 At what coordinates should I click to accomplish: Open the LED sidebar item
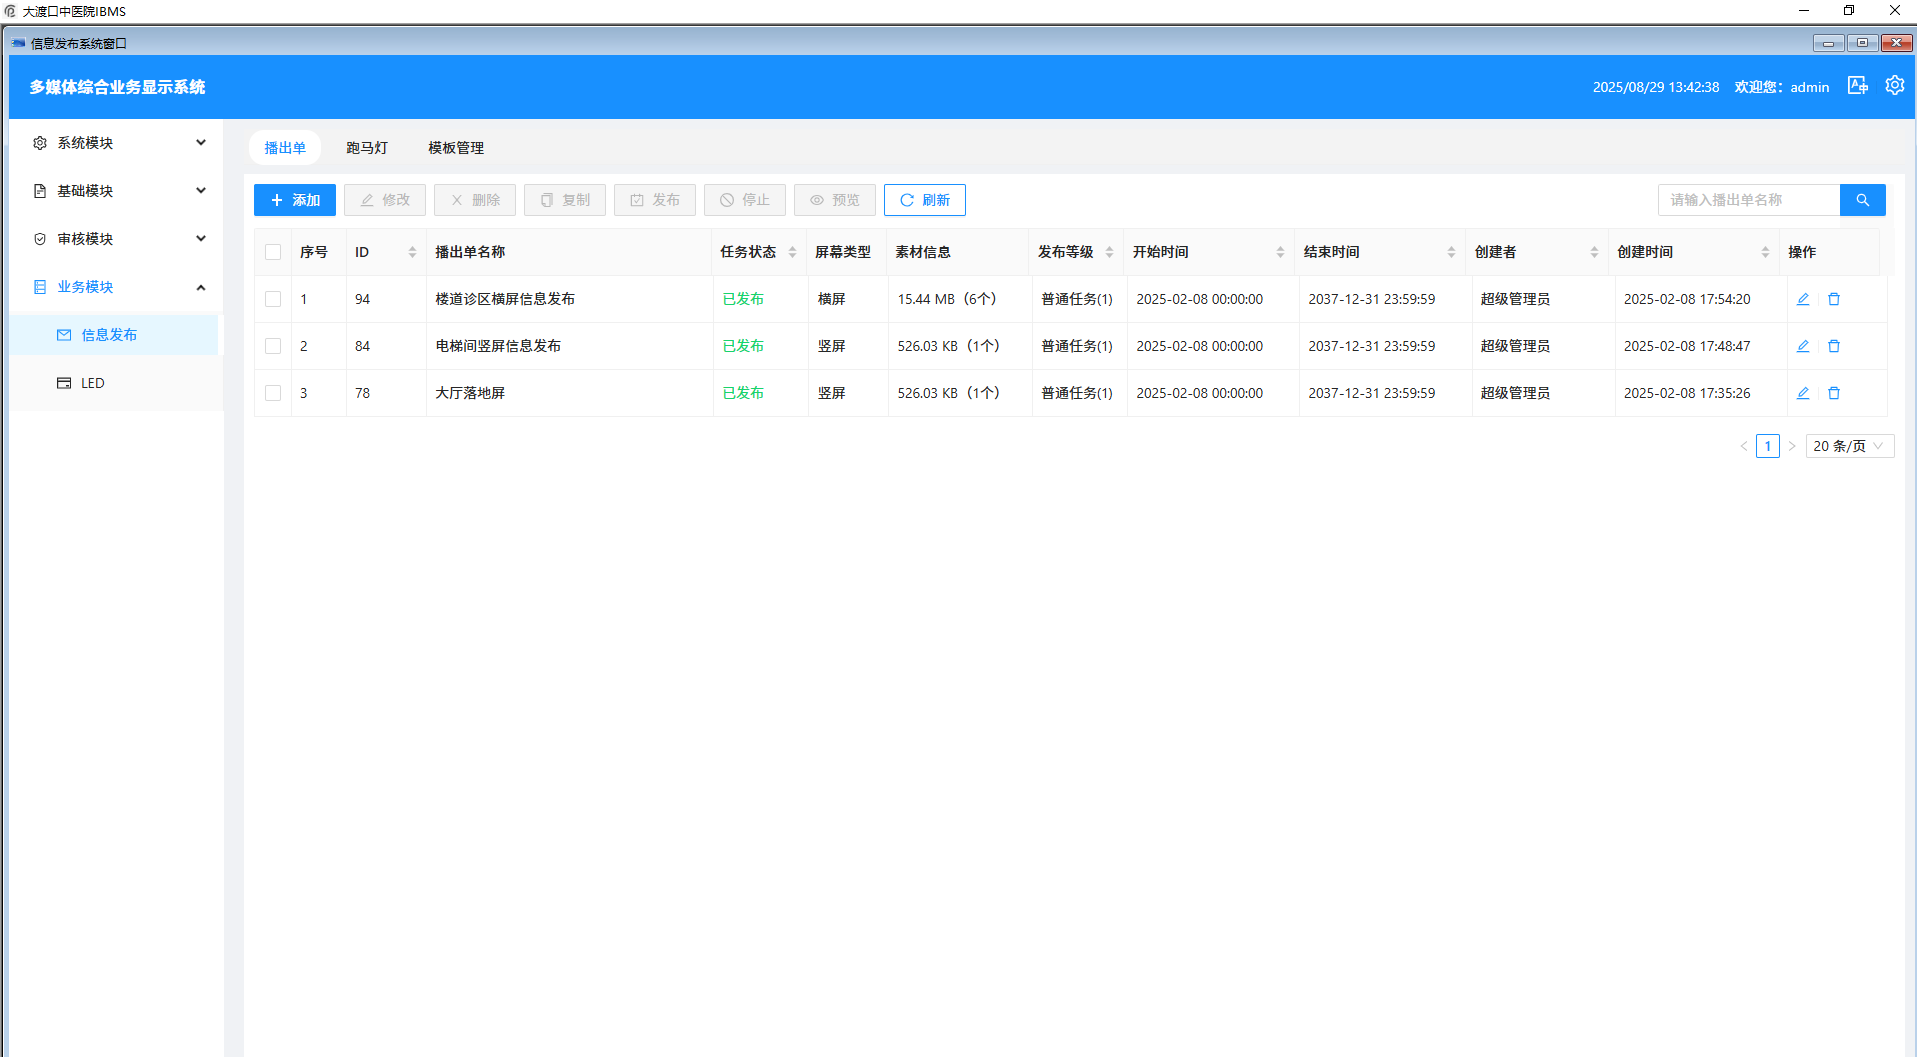point(92,383)
